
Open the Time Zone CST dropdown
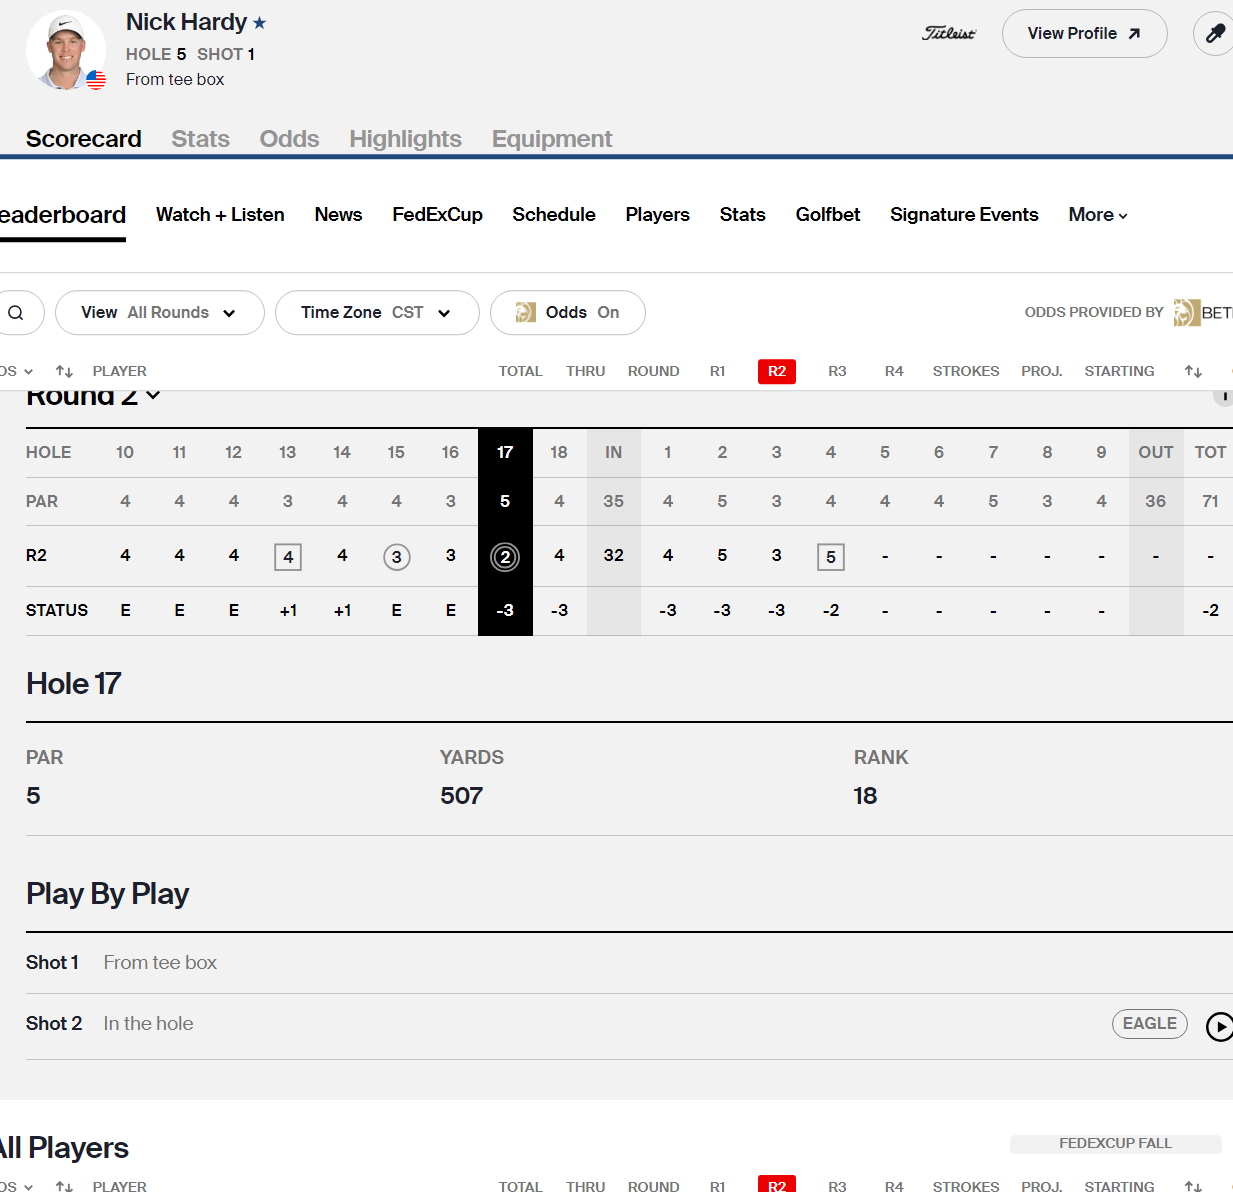click(376, 313)
